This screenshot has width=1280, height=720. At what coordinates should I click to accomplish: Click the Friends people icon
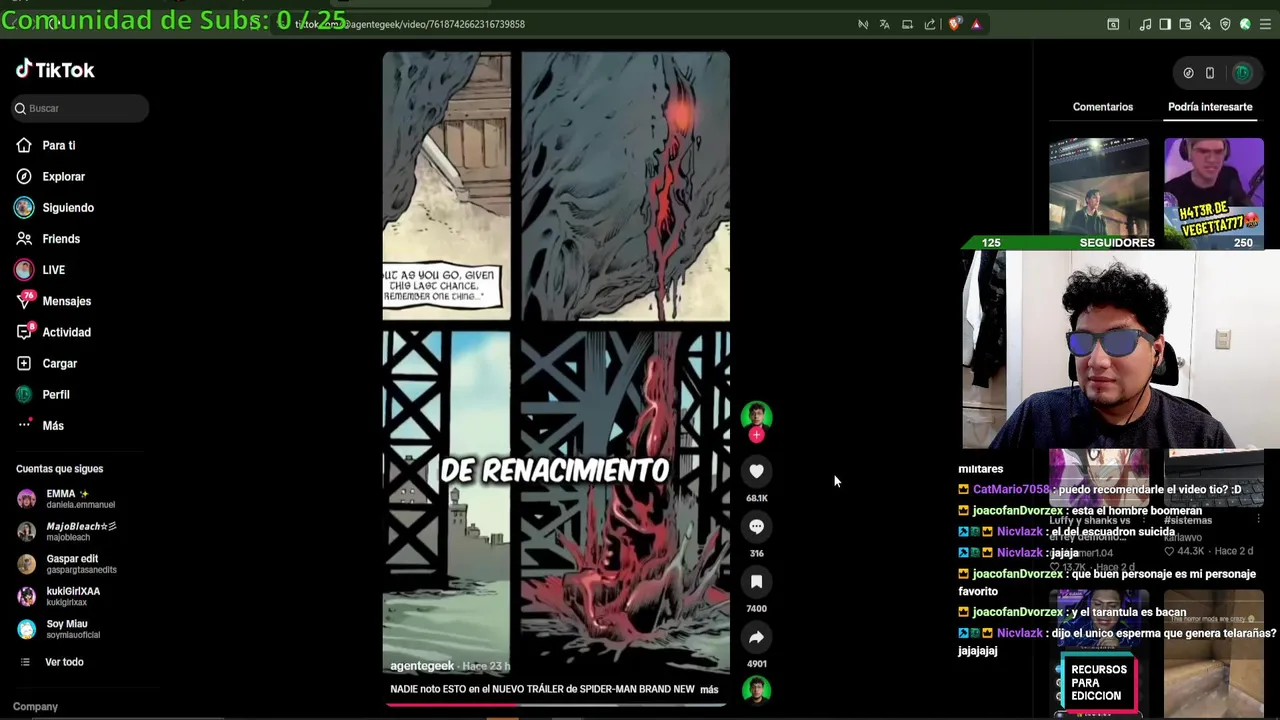24,238
